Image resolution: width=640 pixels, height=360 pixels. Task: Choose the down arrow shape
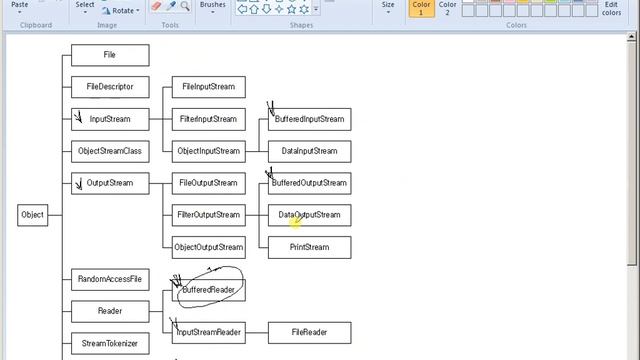(267, 9)
